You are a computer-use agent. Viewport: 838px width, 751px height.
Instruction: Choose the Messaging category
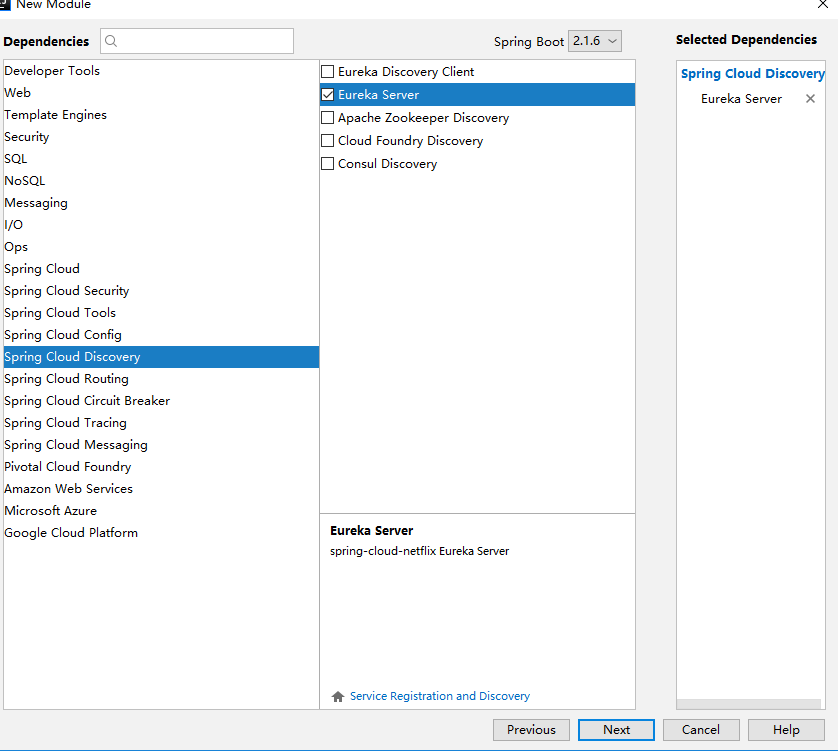pos(161,203)
